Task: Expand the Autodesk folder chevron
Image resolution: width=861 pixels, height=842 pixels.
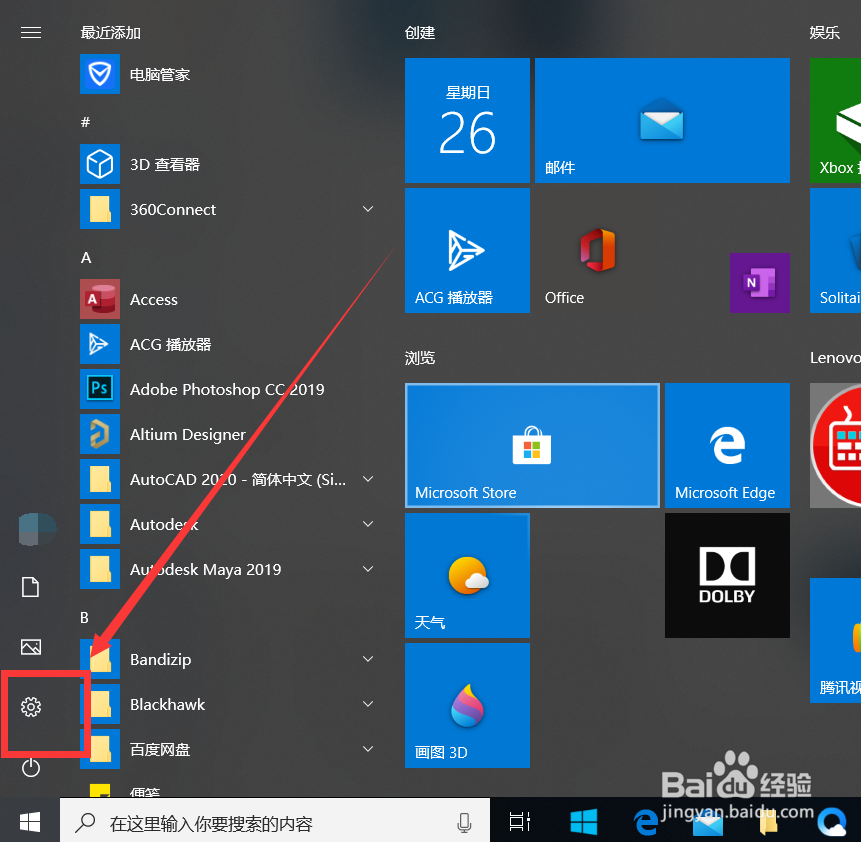Action: point(368,525)
